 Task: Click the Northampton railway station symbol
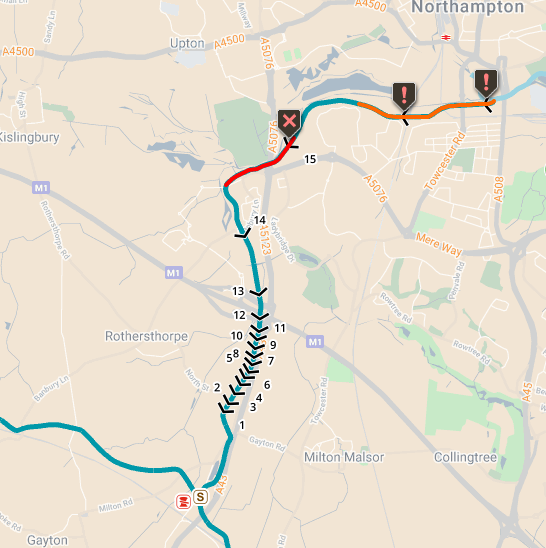446,37
